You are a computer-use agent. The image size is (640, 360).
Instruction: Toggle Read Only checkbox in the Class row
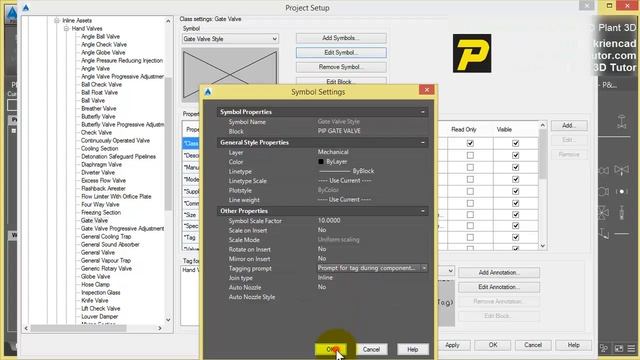coord(470,143)
